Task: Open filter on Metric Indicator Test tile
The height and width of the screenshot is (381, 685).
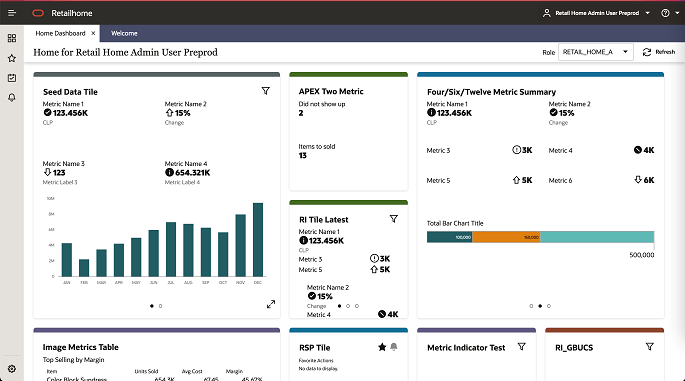Action: (x=522, y=346)
